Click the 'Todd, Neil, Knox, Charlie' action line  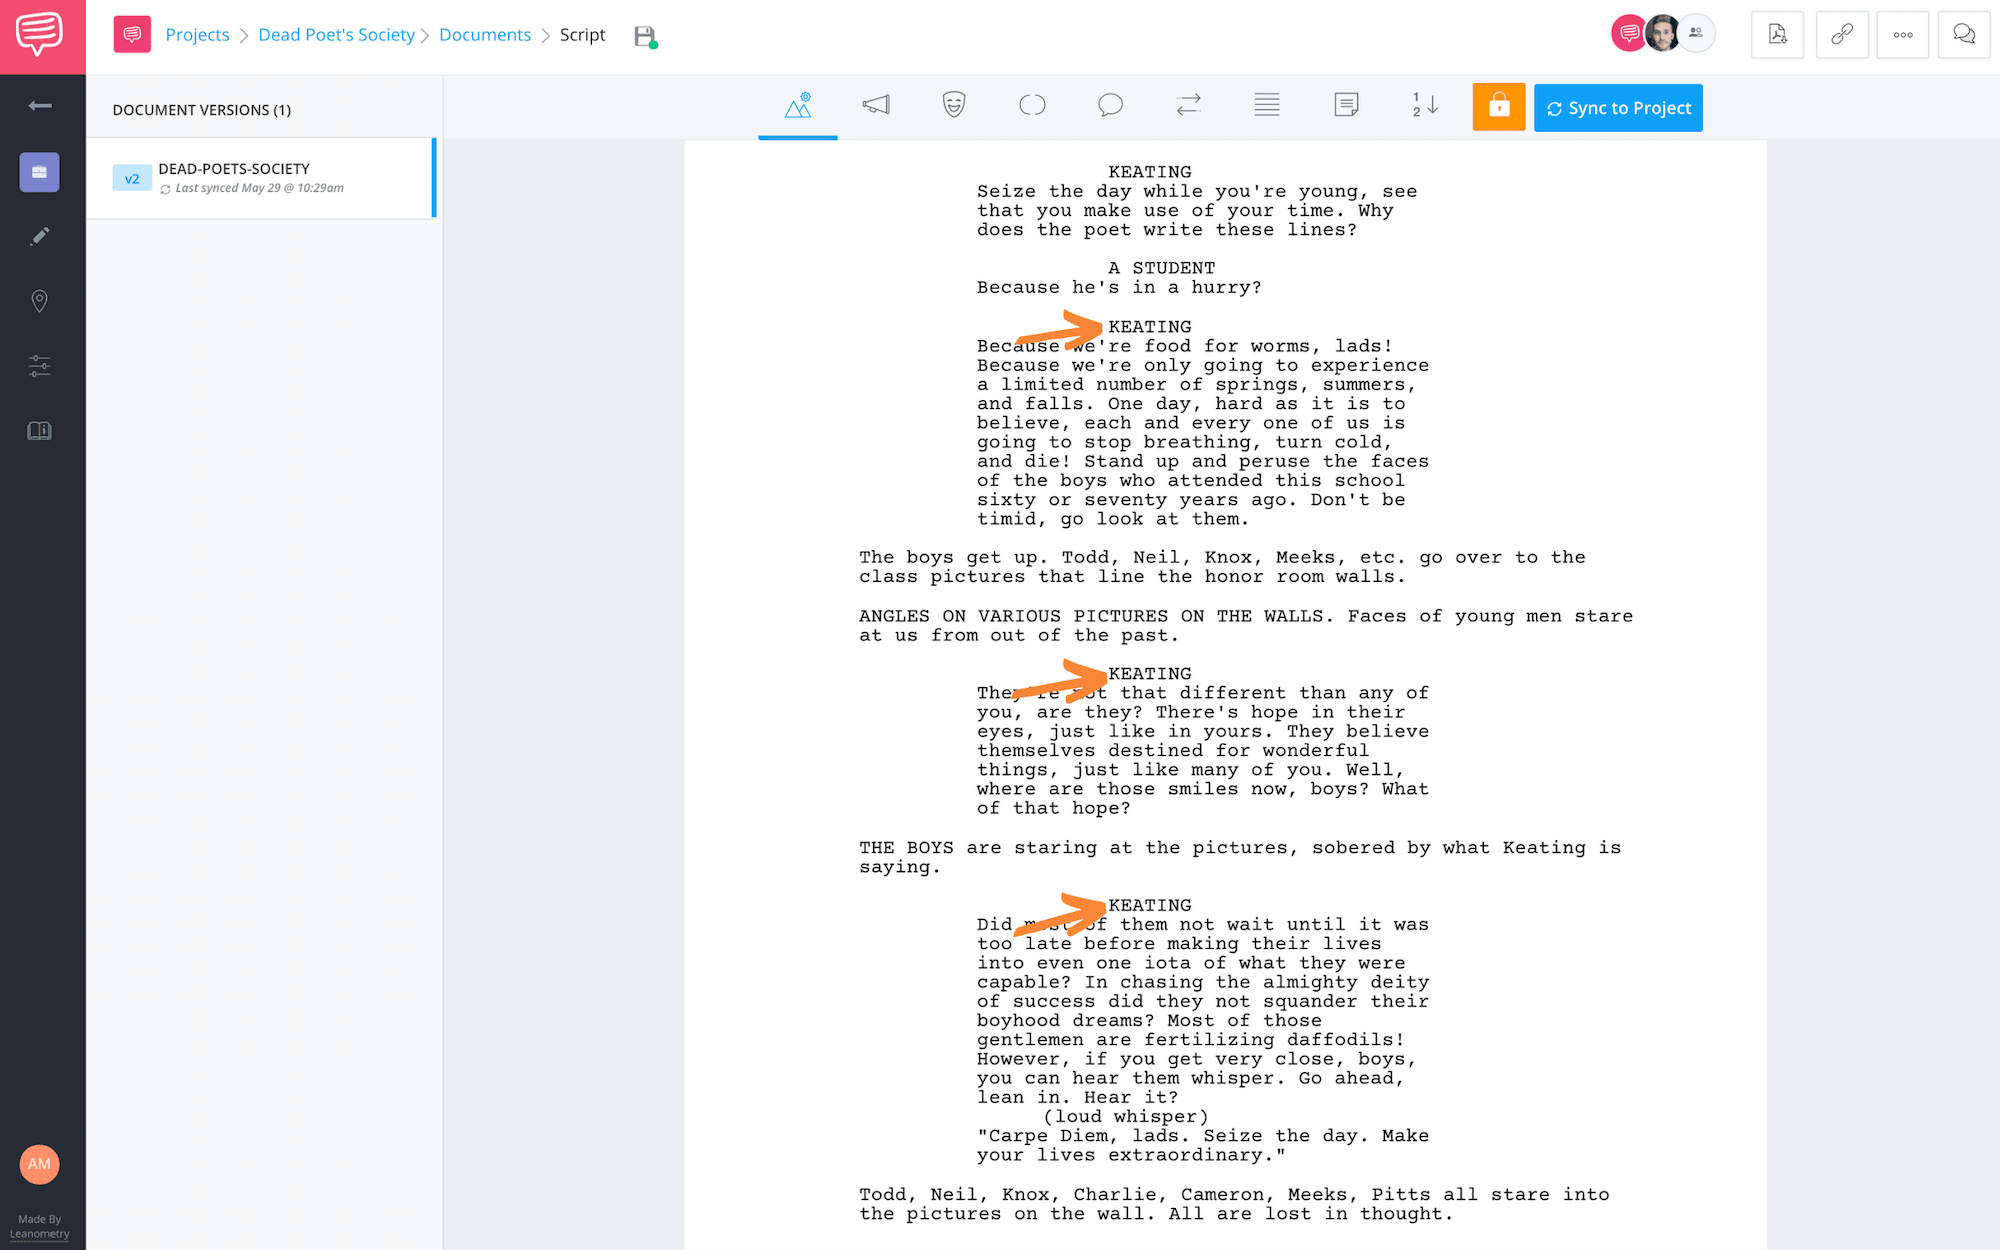pos(1234,1204)
